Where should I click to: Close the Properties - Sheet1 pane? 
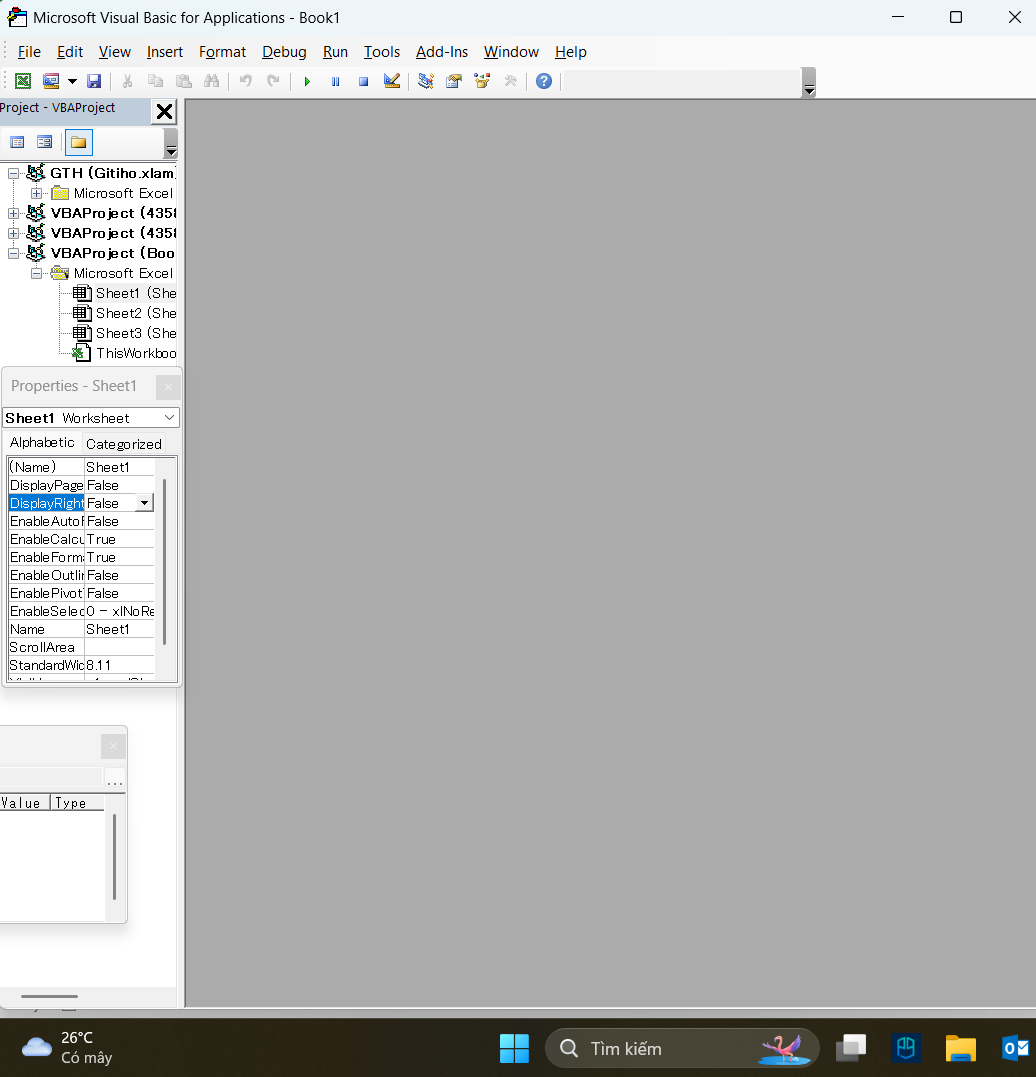point(168,387)
